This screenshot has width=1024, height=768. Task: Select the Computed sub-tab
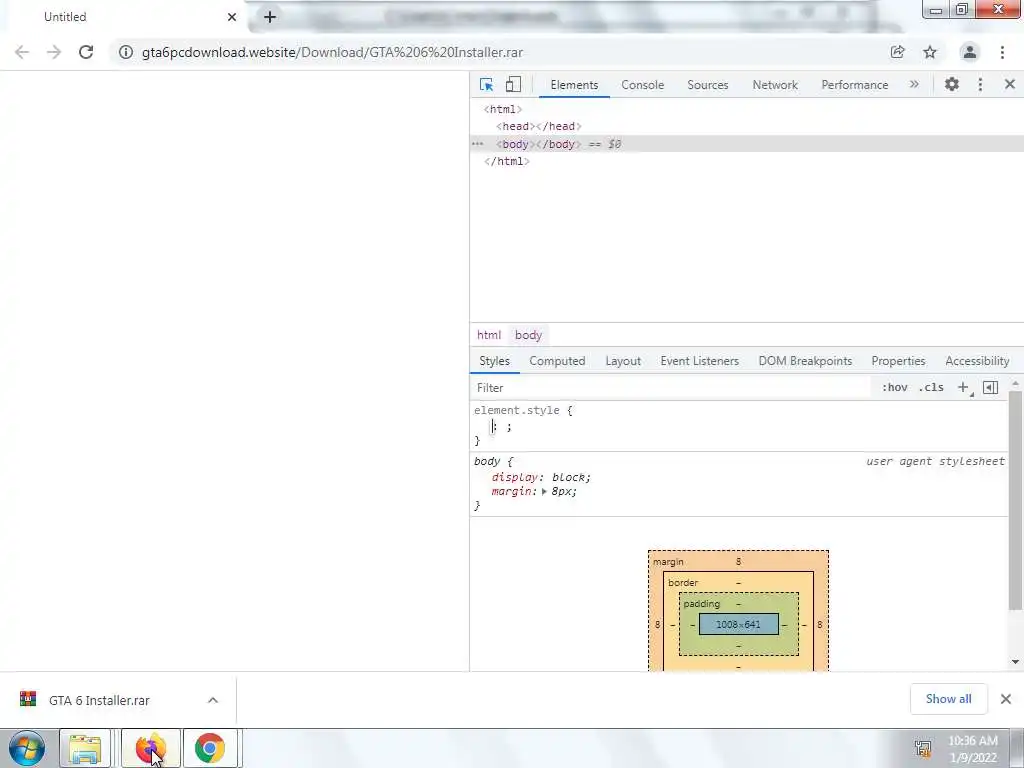point(557,361)
